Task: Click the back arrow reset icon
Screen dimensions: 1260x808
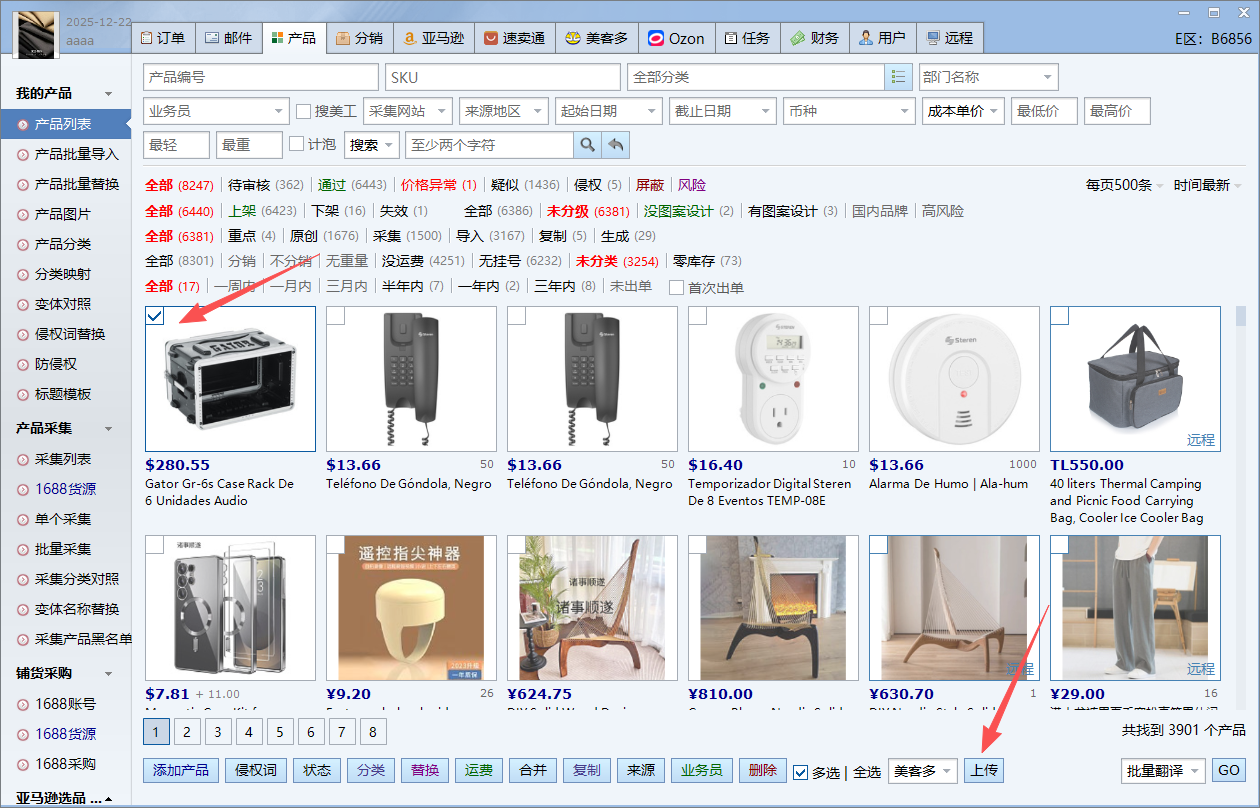Action: click(x=616, y=145)
